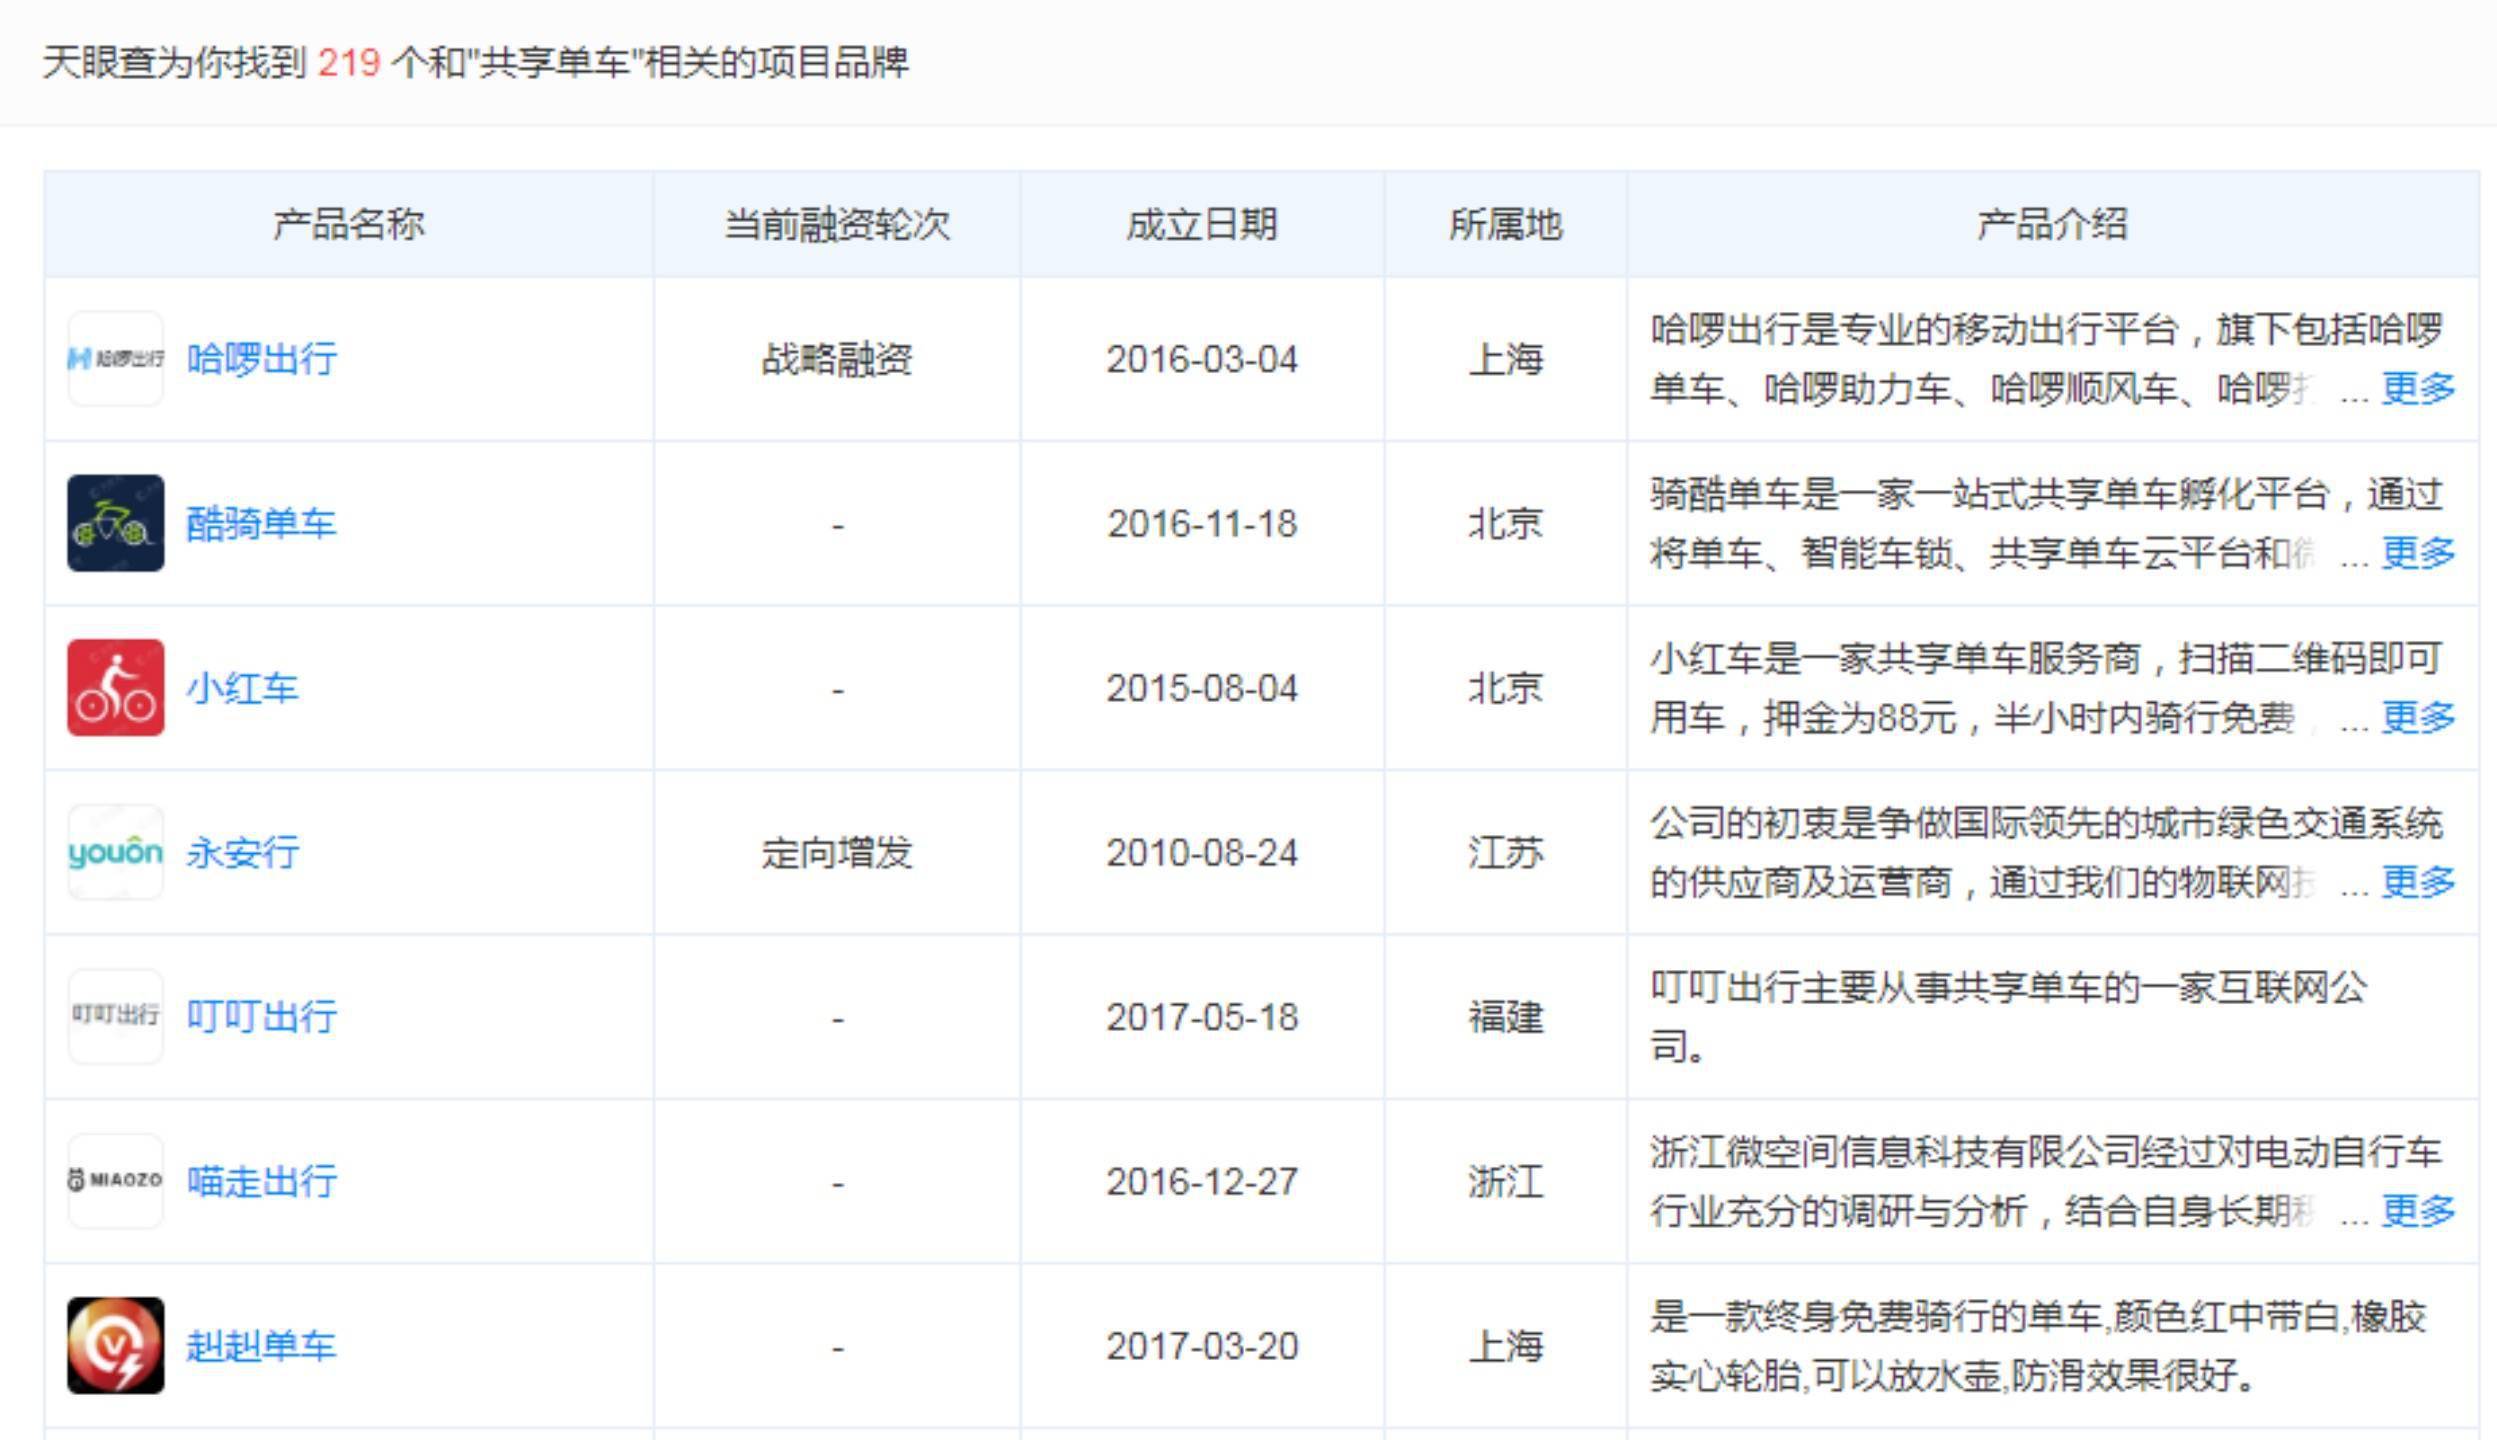This screenshot has height=1440, width=2497.
Task: Expand 更多 in 哈啰出行 description
Action: (x=2418, y=388)
